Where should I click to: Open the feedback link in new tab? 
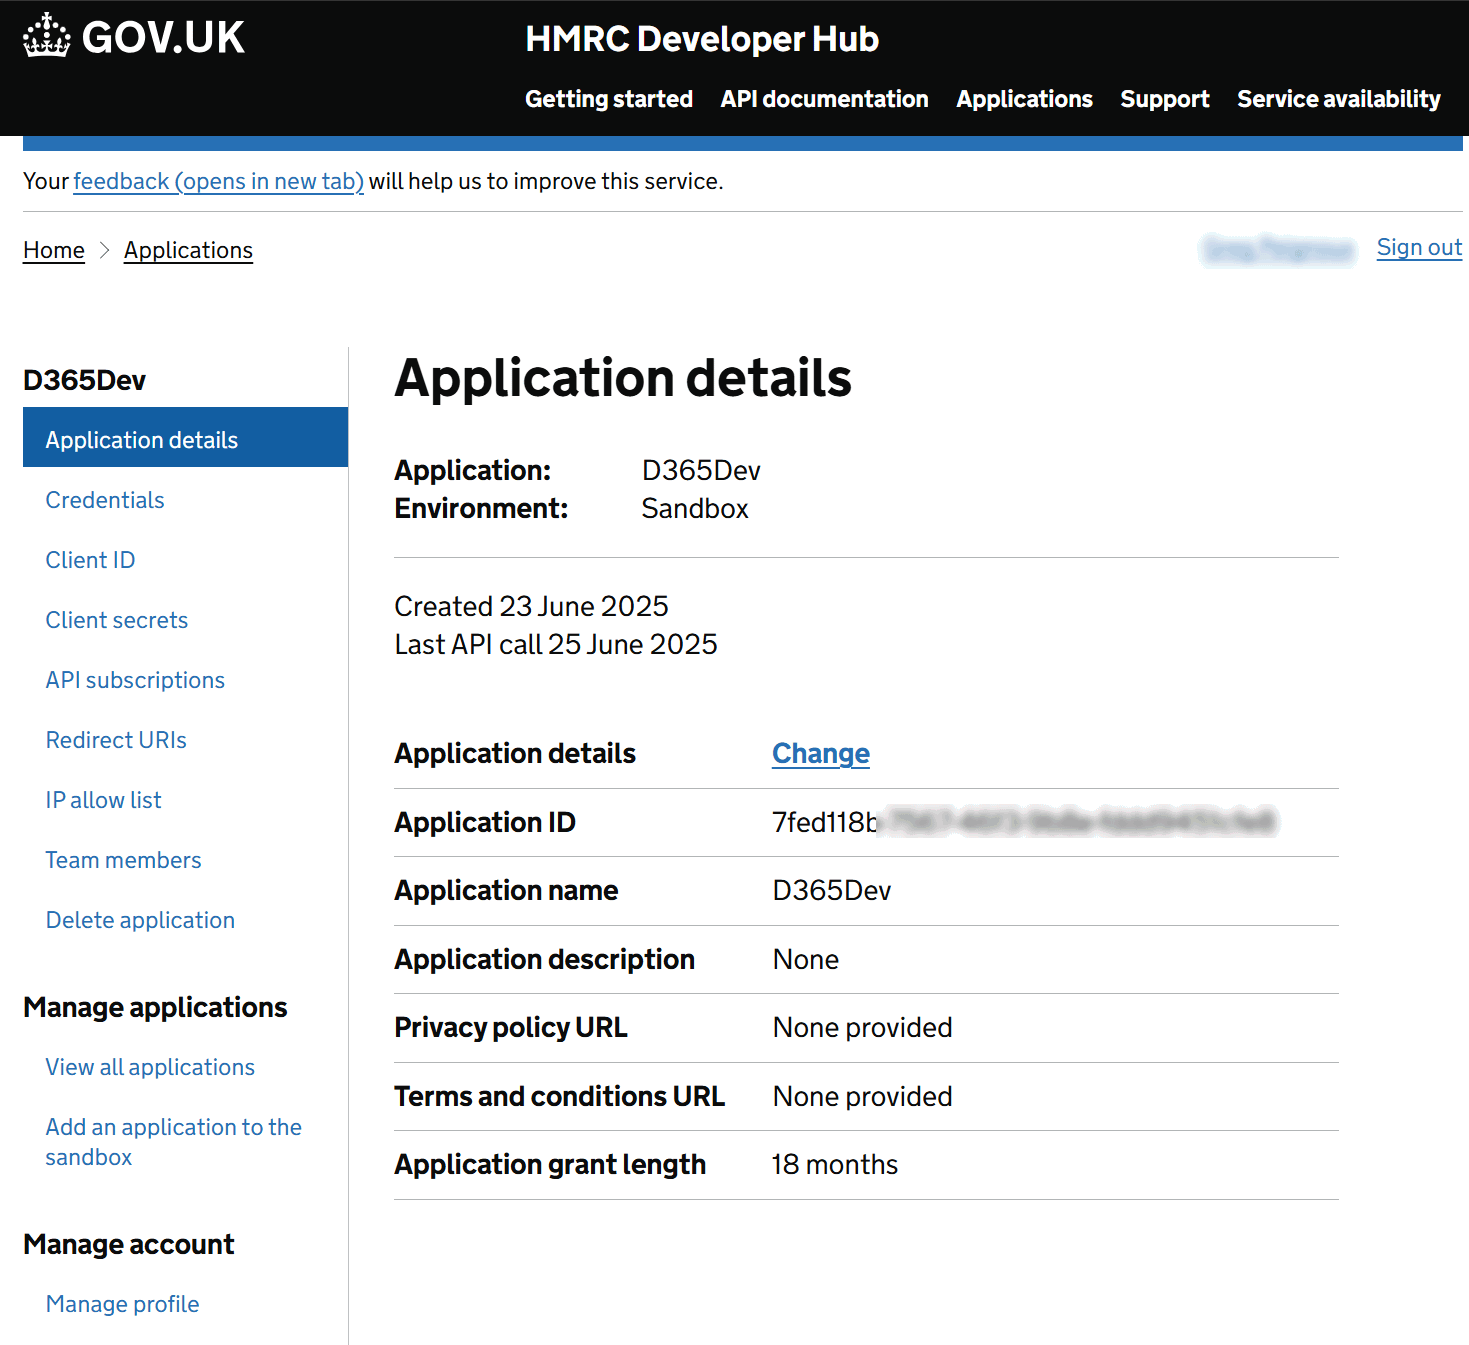tap(218, 181)
